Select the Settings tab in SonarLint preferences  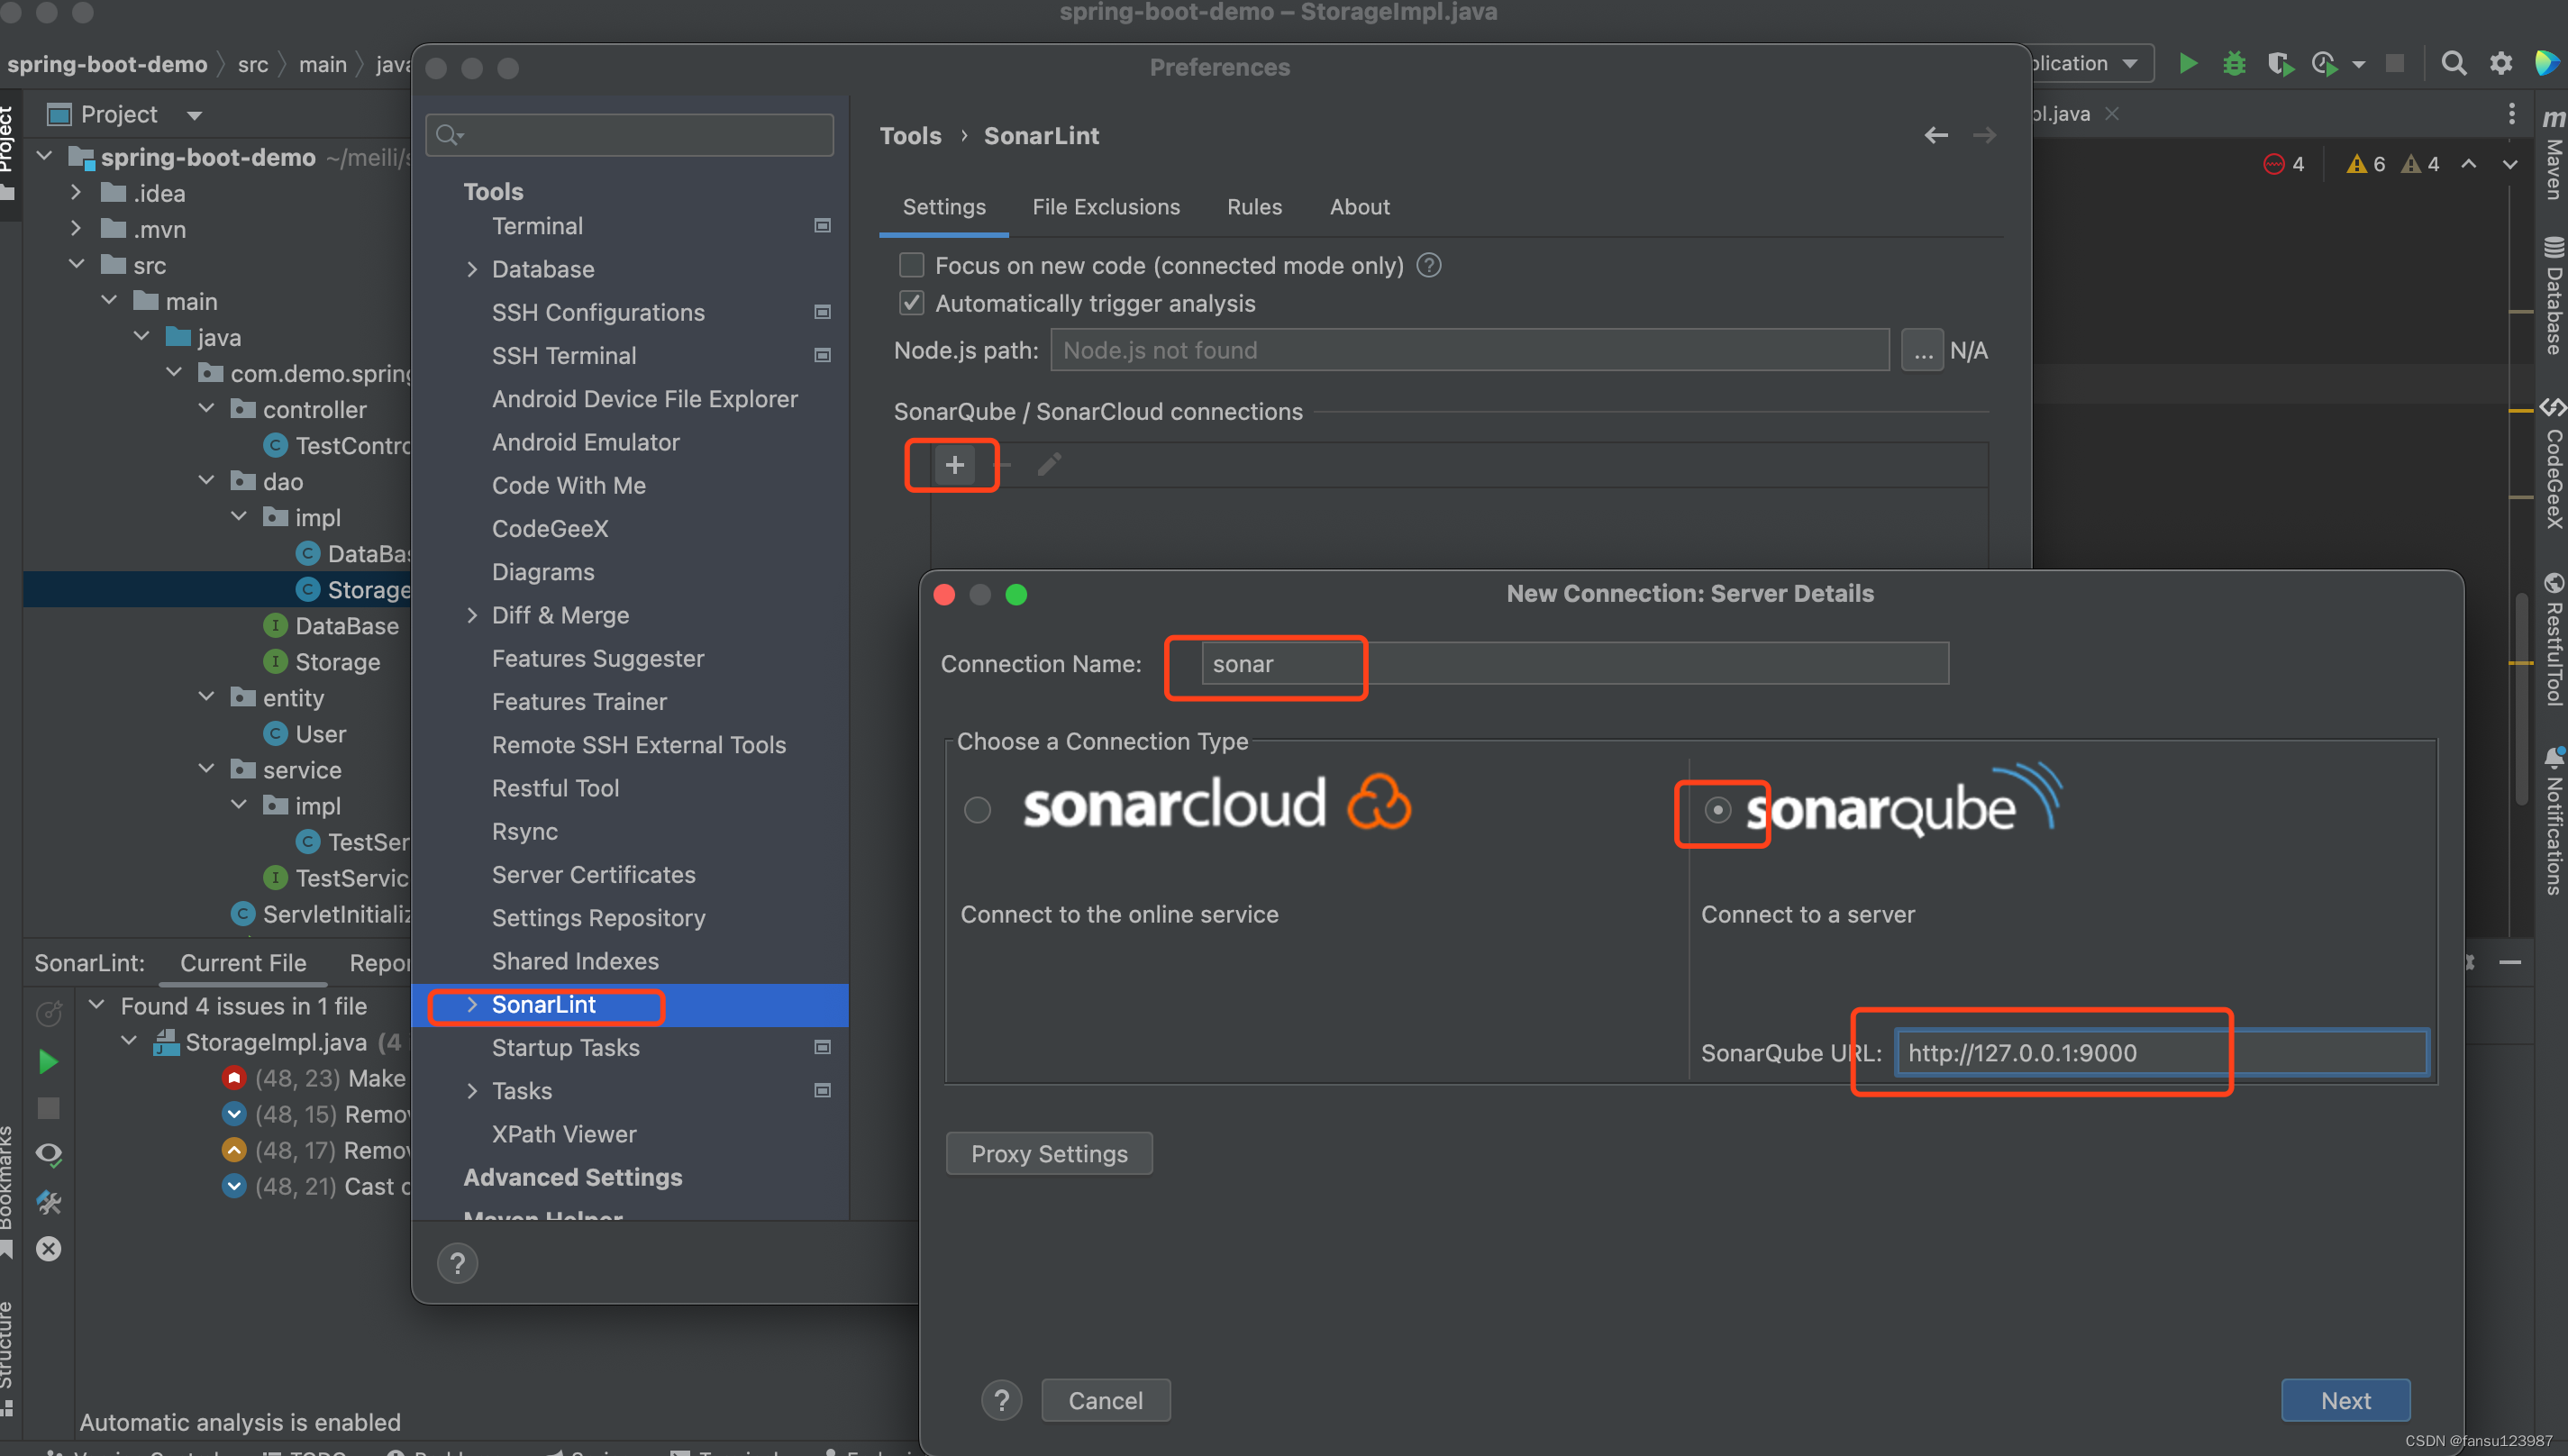944,207
